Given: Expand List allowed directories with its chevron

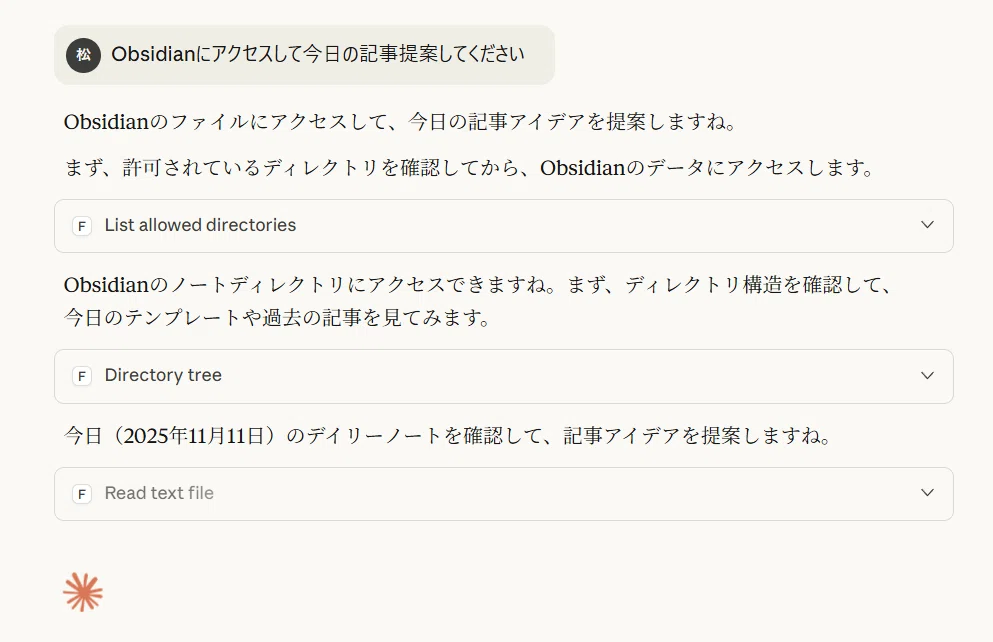Looking at the screenshot, I should 927,225.
